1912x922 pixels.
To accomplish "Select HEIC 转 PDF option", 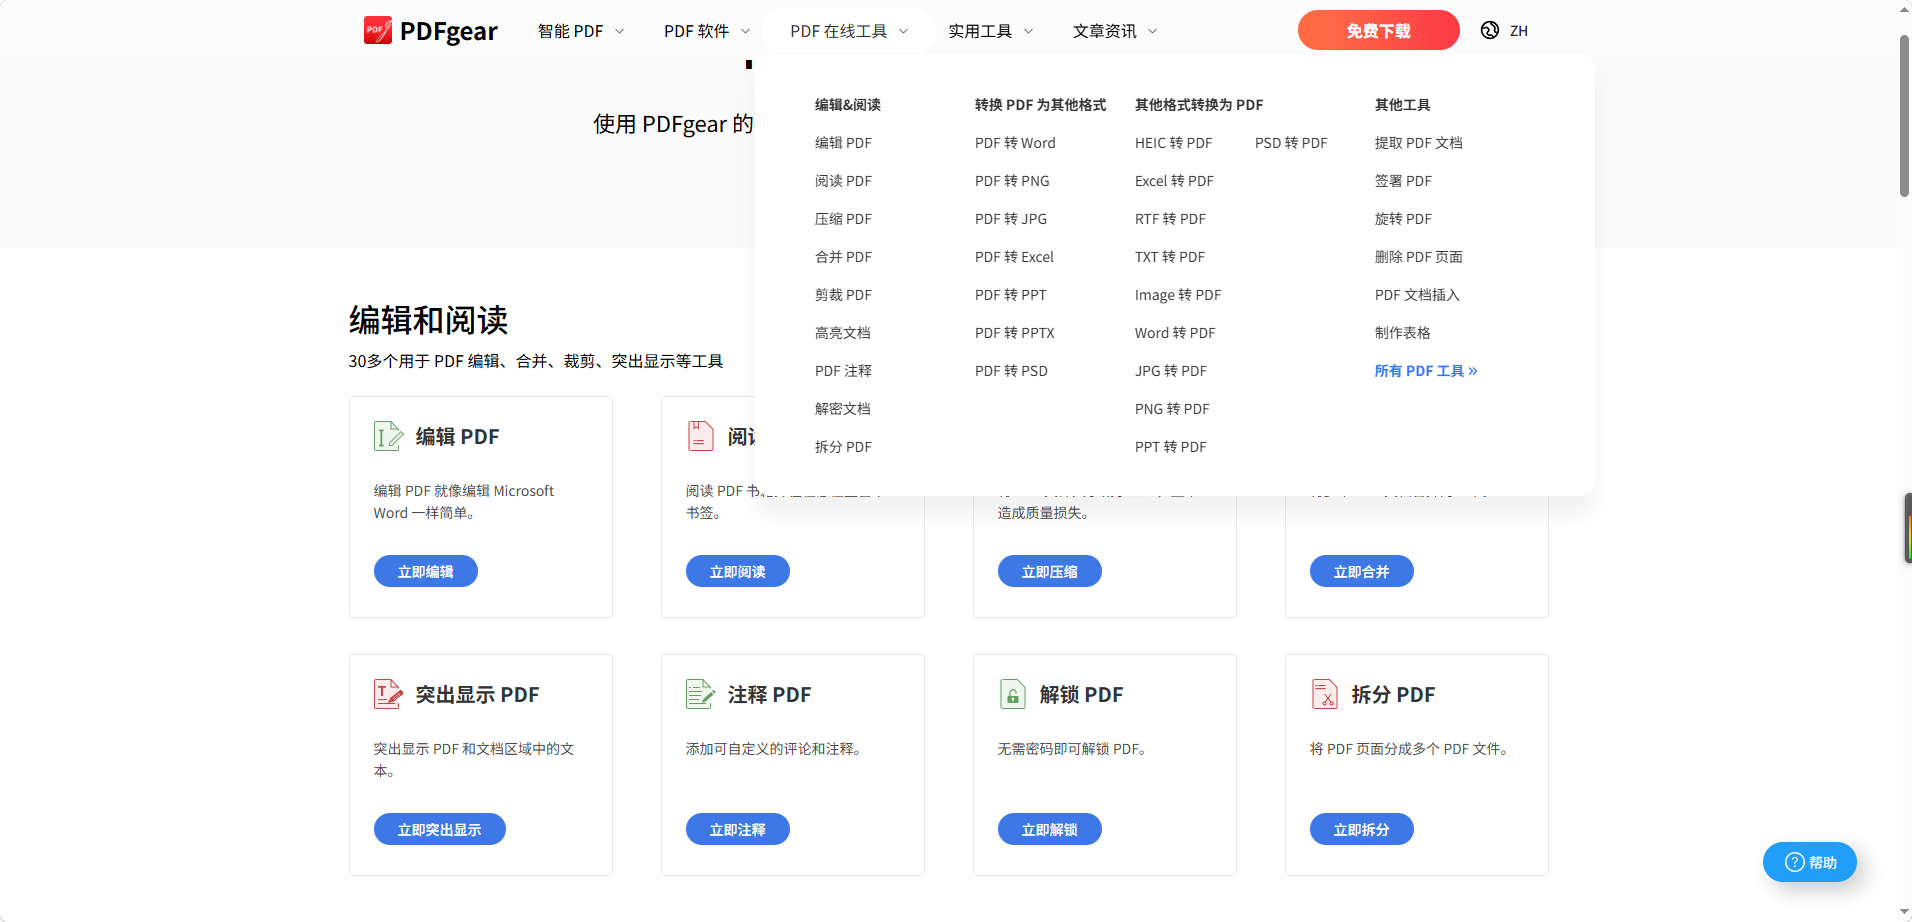I will pyautogui.click(x=1173, y=143).
